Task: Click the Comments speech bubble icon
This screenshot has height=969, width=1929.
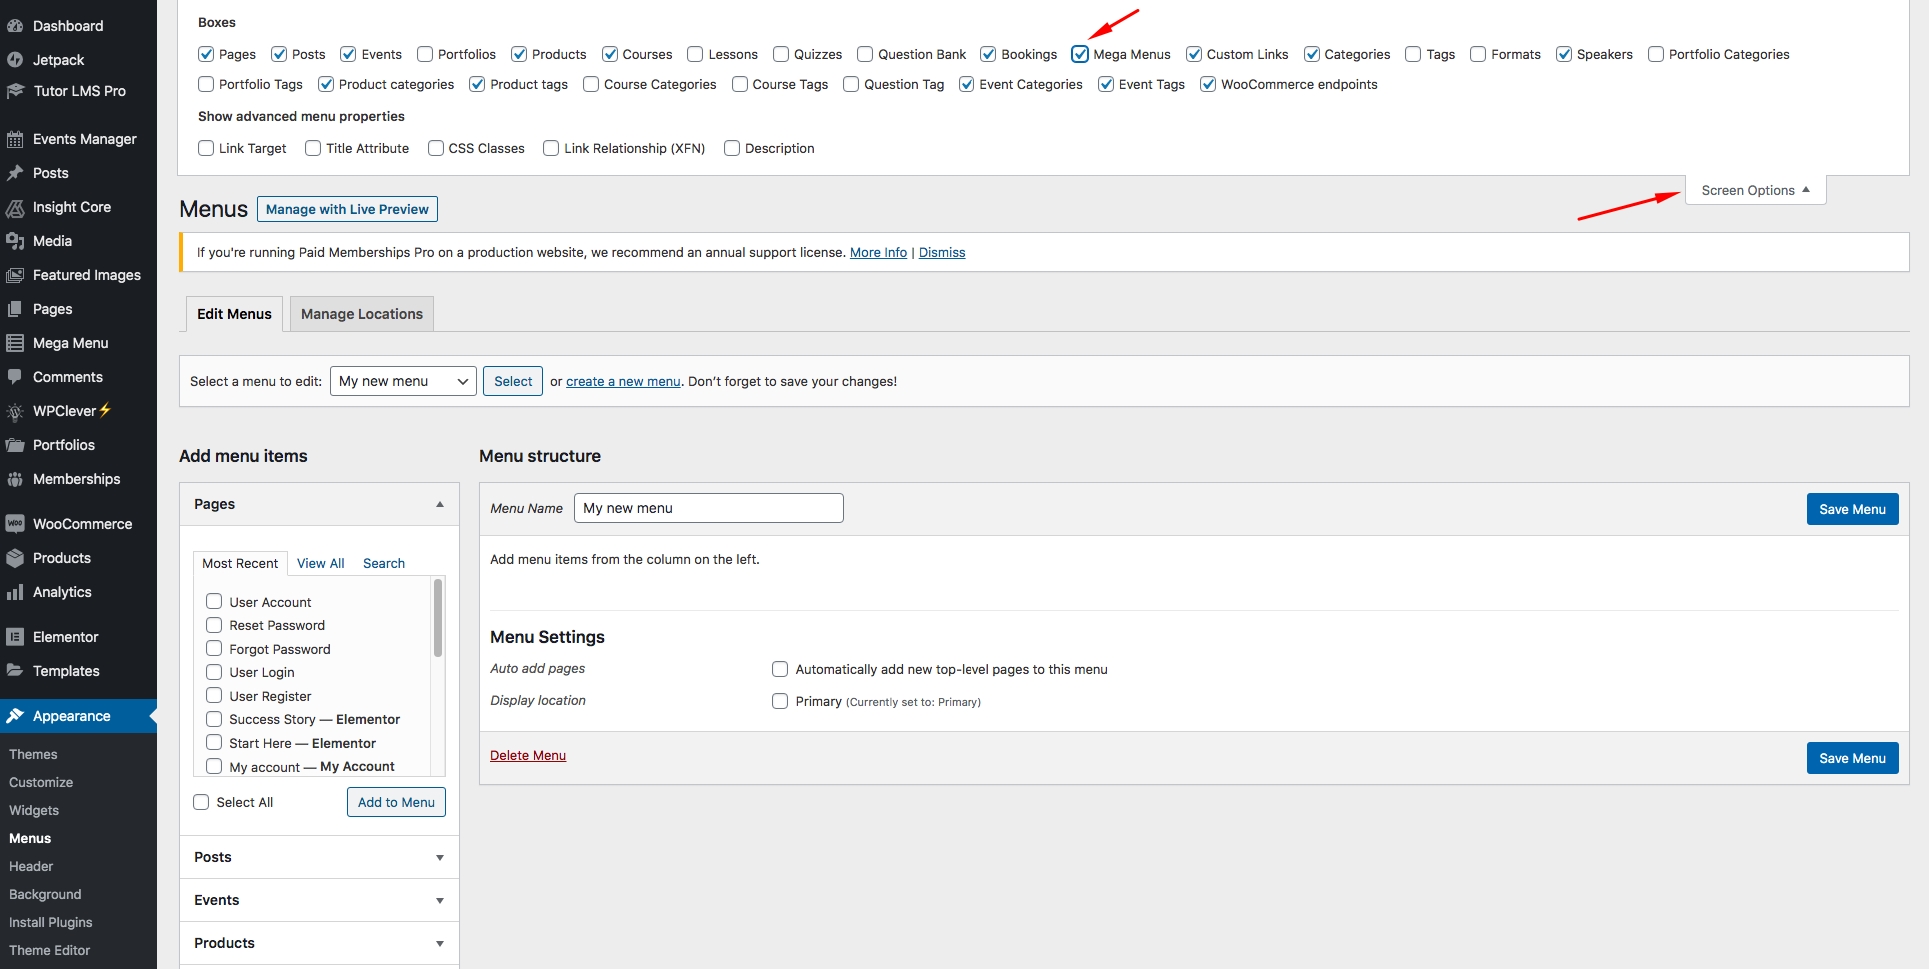Action: pyautogui.click(x=15, y=377)
